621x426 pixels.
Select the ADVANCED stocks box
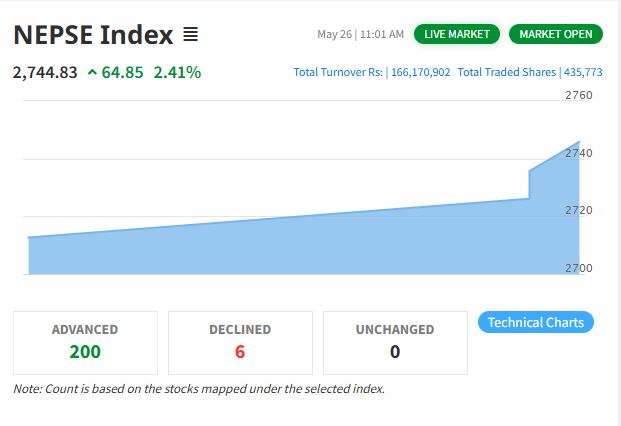point(86,343)
